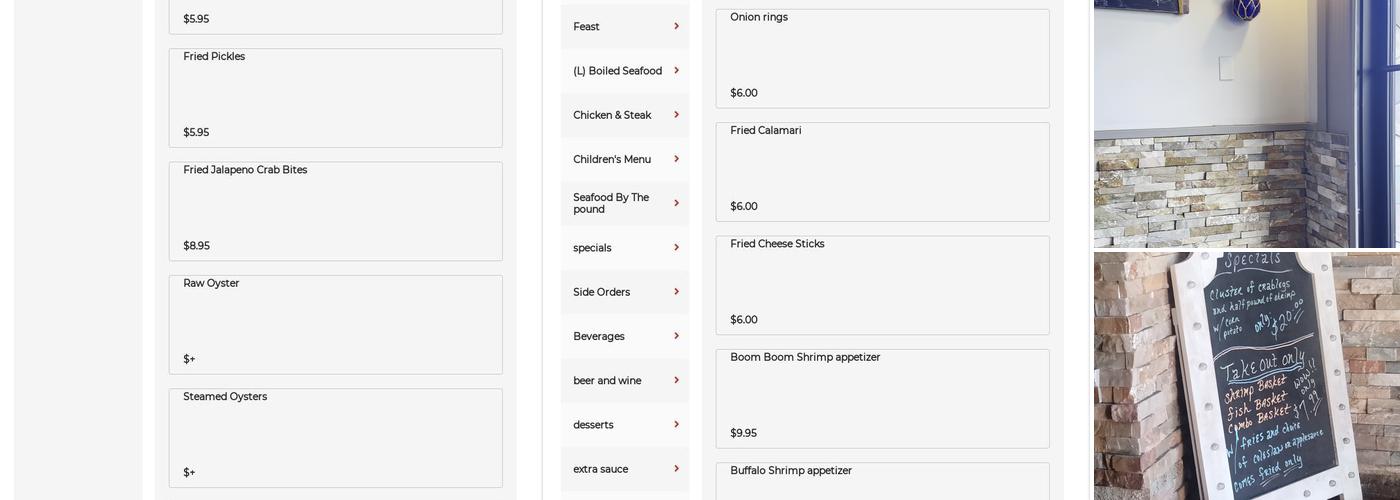1400x500 pixels.
Task: Expand the desserts category chevron
Action: pos(676,424)
